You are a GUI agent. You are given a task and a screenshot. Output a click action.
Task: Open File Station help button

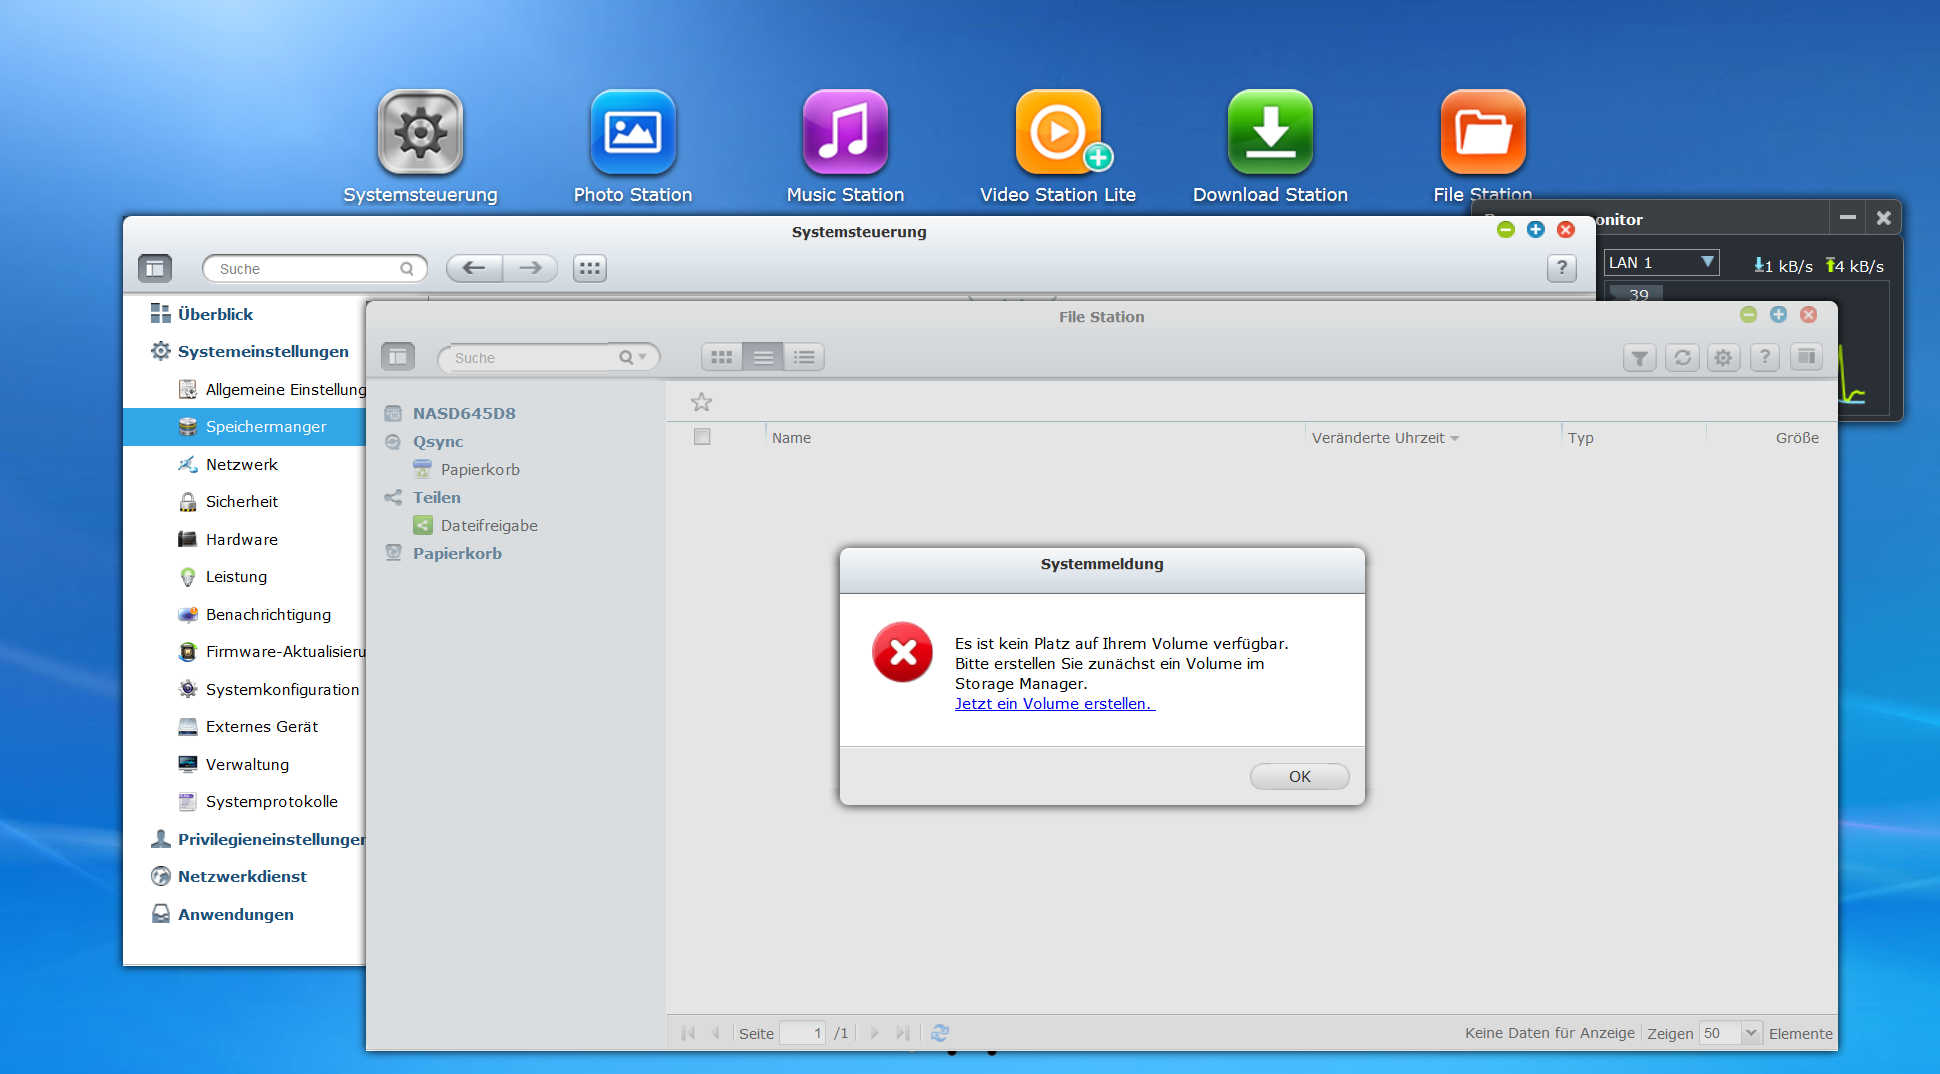point(1765,357)
